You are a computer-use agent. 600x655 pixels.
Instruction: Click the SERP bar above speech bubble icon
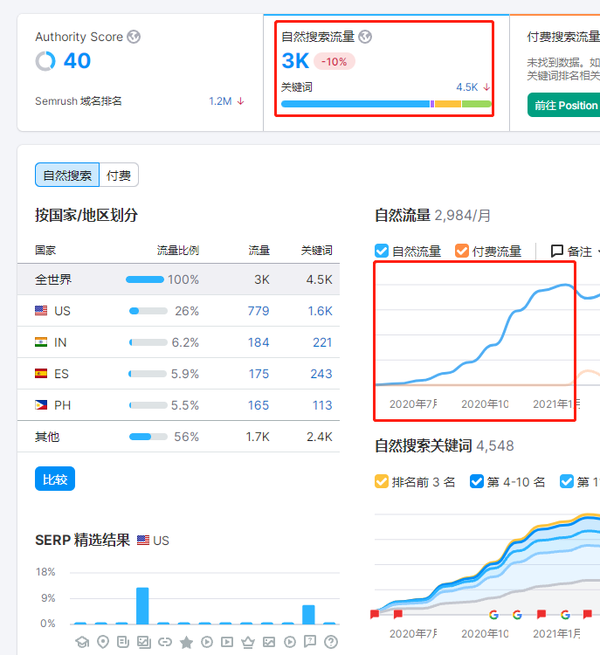tap(308, 614)
